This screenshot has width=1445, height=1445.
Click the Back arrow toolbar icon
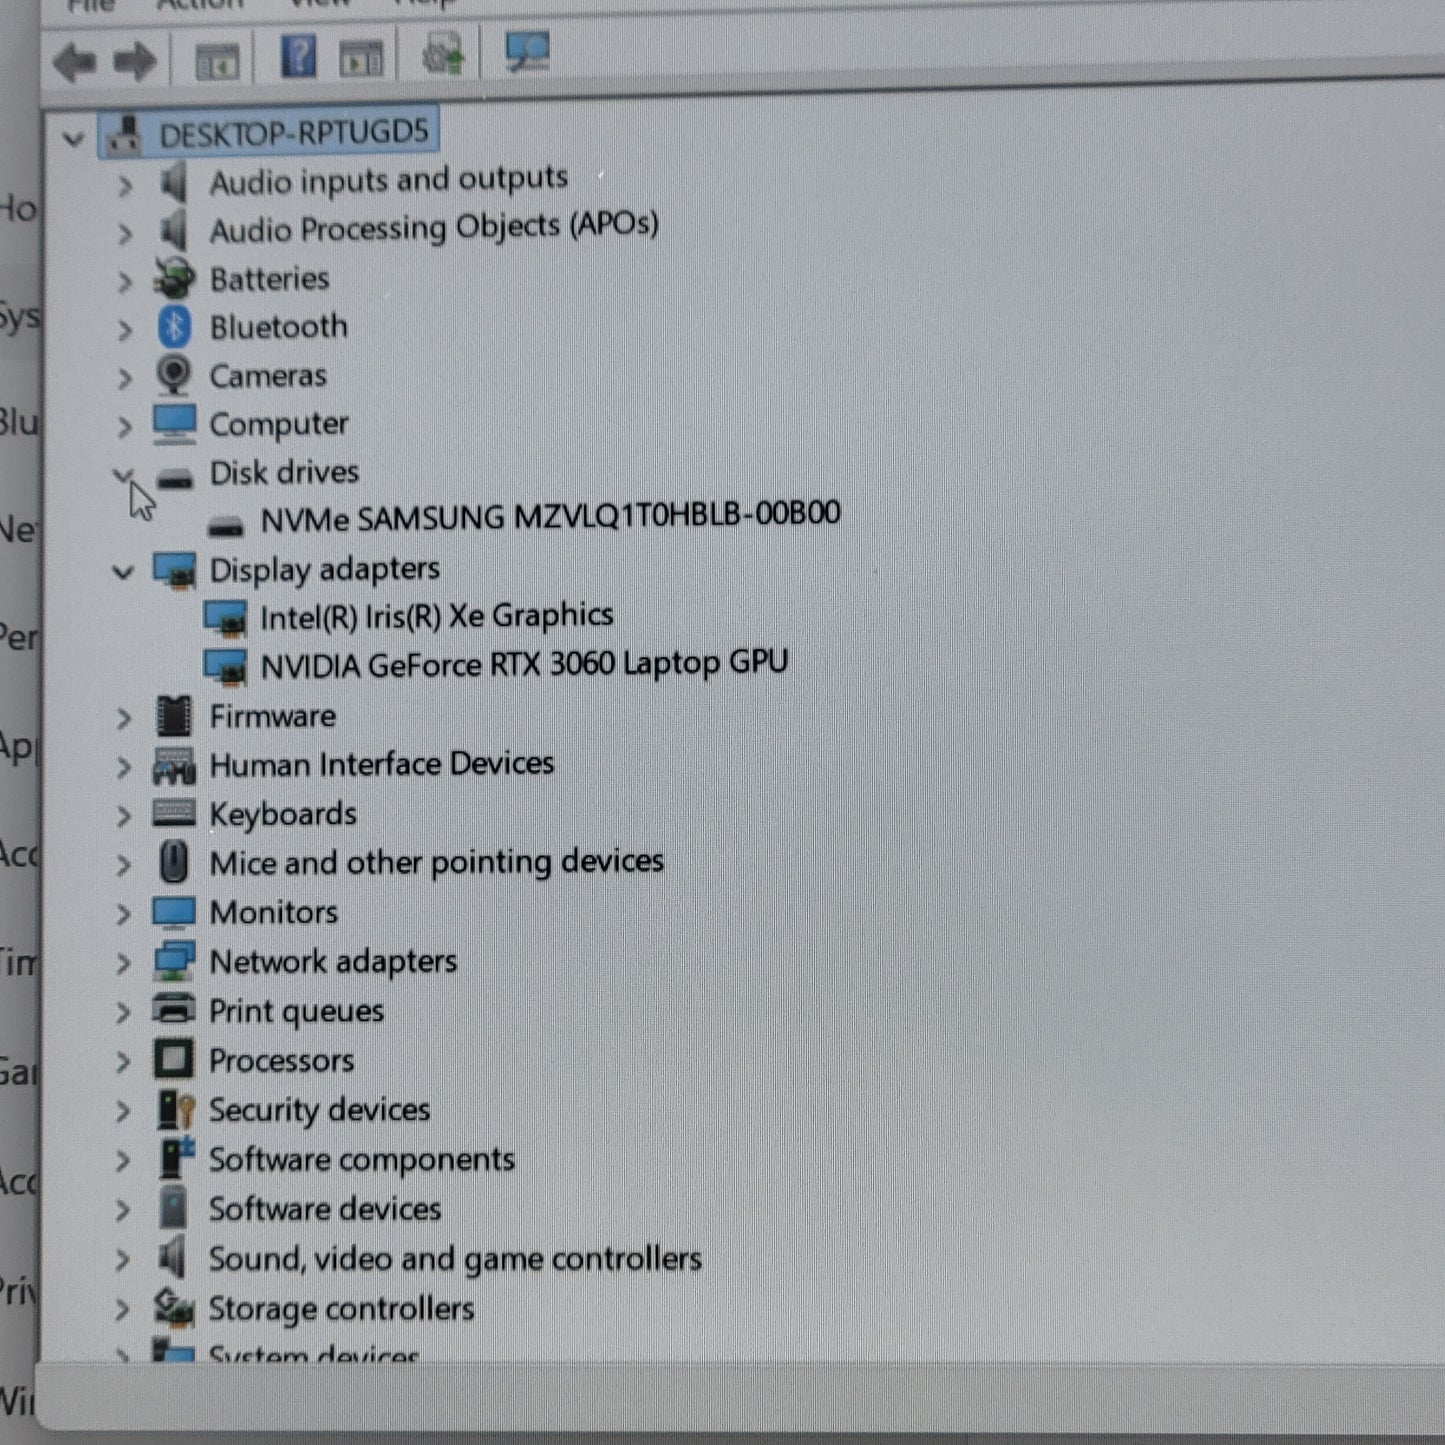75,62
